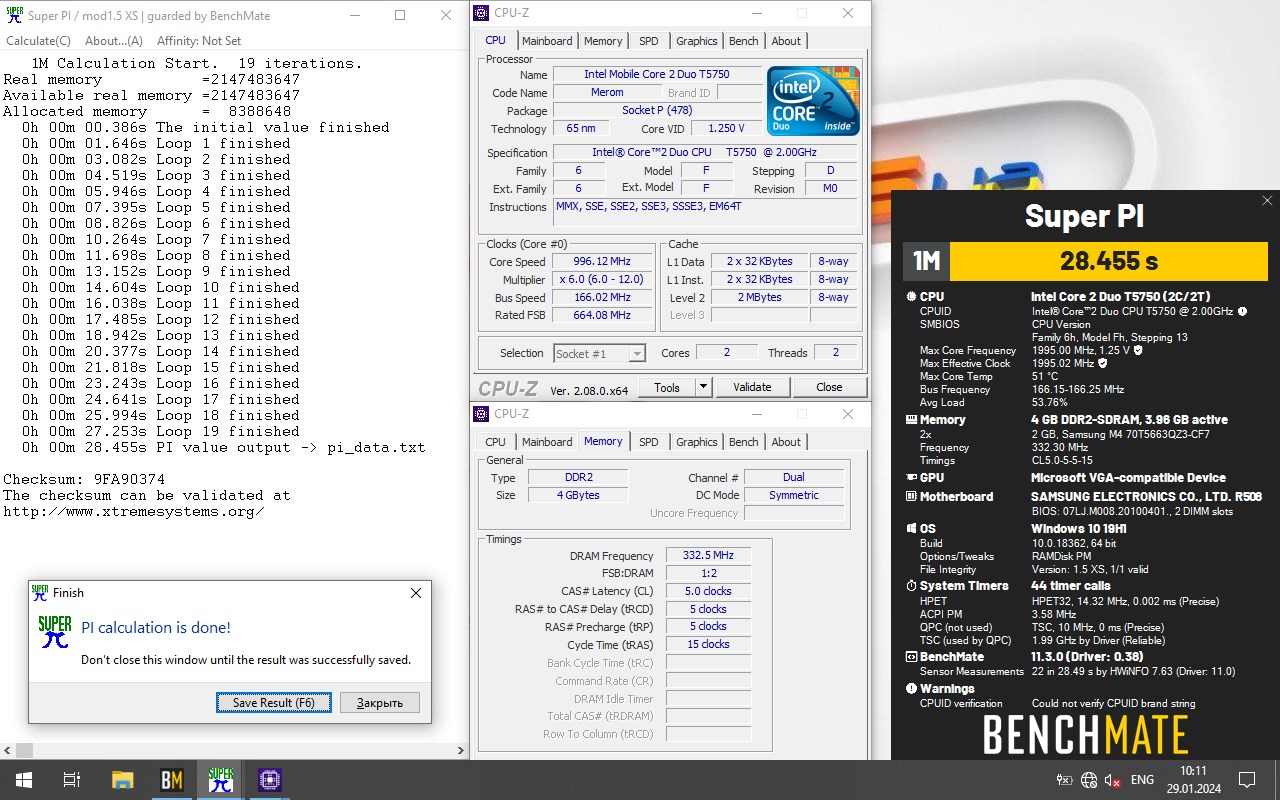
Task: Click the BenchMate BM taskbar icon
Action: (x=172, y=780)
